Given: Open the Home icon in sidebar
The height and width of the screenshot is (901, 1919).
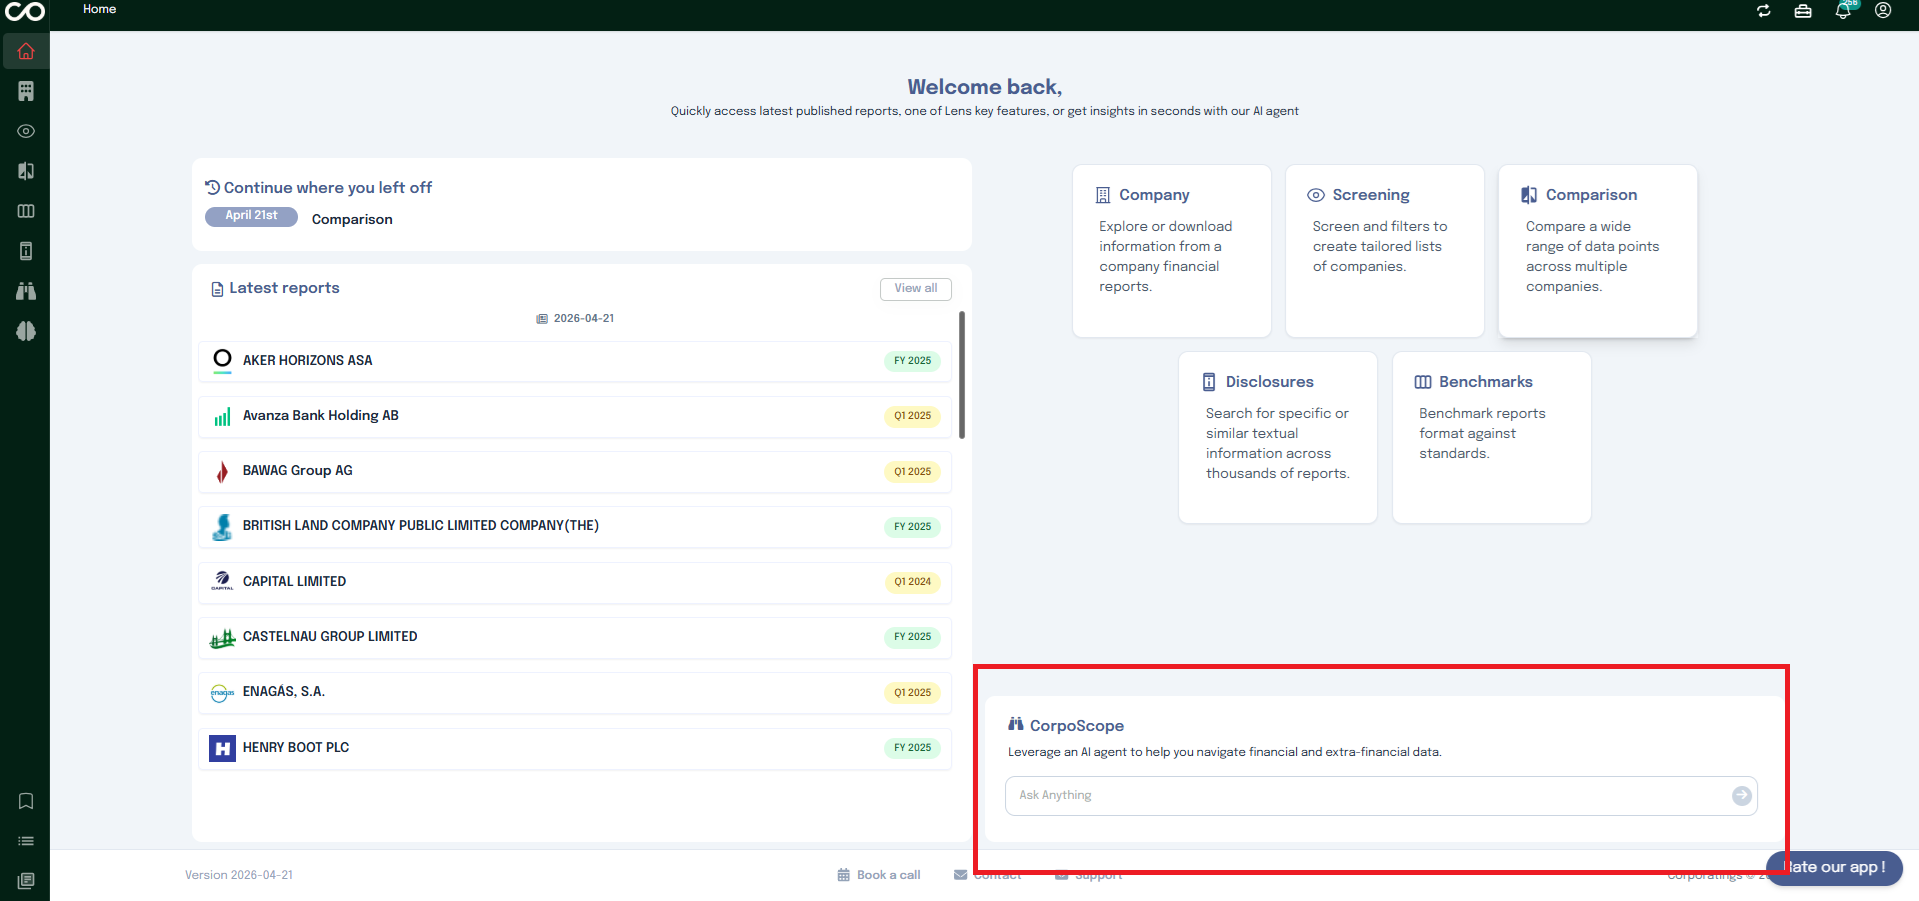Looking at the screenshot, I should point(26,51).
